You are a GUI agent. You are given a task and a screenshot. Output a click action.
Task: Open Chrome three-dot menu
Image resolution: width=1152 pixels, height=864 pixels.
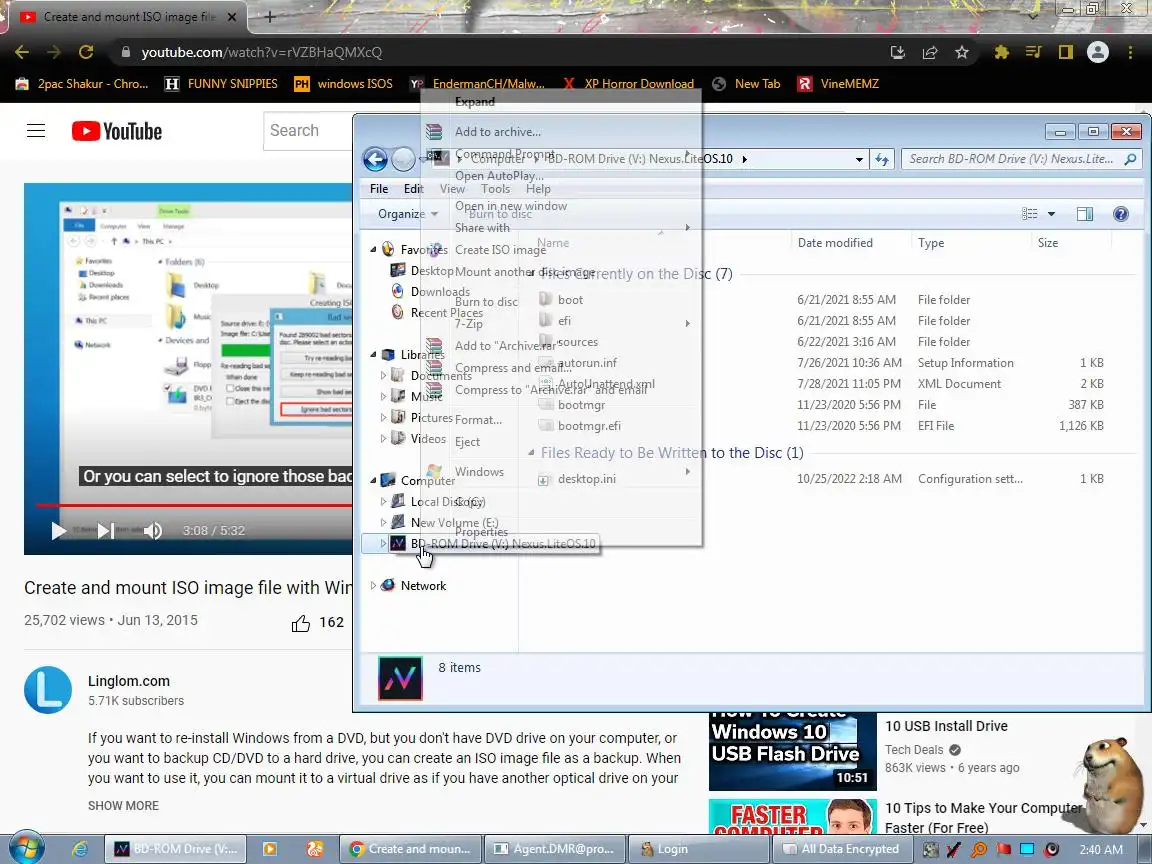pos(1130,52)
